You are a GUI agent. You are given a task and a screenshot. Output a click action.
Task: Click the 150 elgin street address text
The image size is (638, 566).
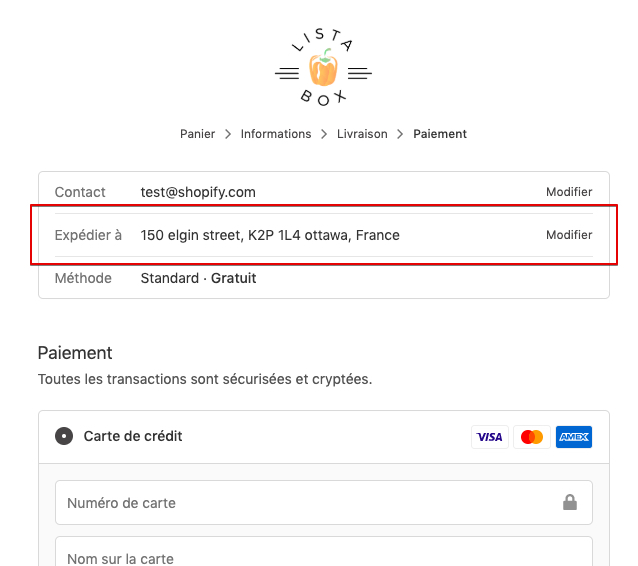(x=270, y=235)
